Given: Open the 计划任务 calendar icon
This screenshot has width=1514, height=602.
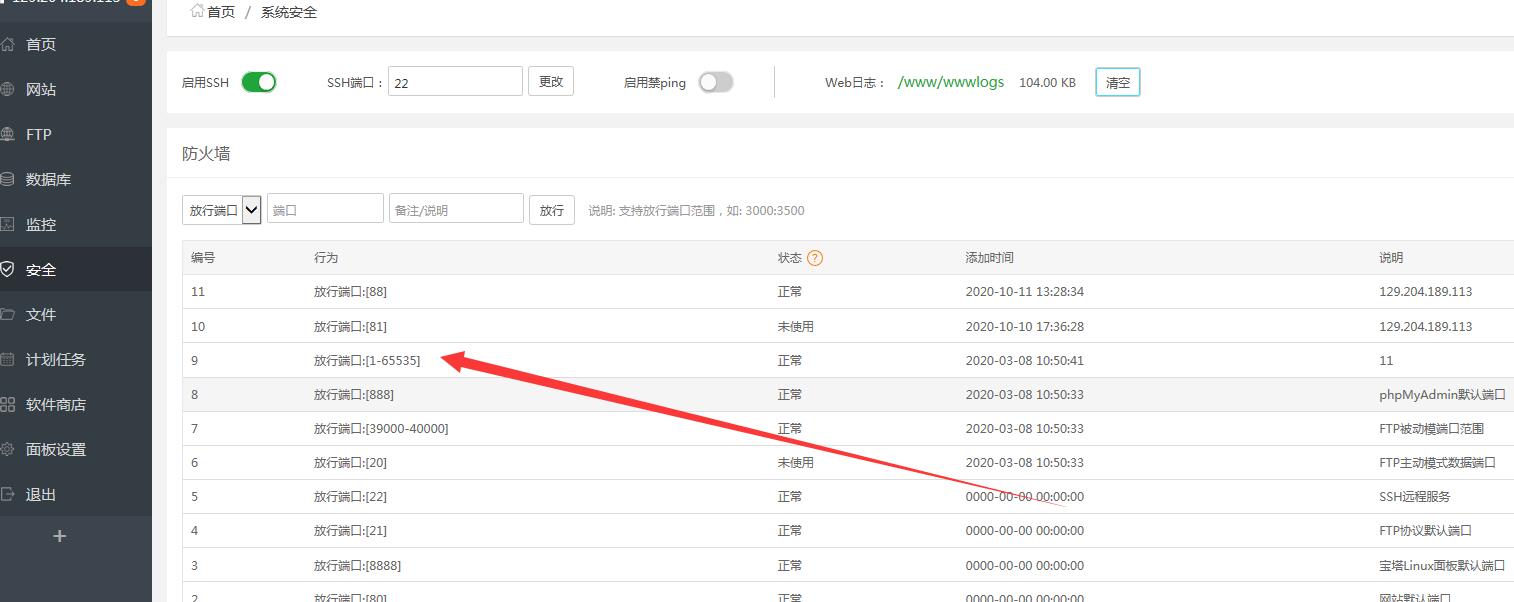Looking at the screenshot, I should tap(7, 359).
